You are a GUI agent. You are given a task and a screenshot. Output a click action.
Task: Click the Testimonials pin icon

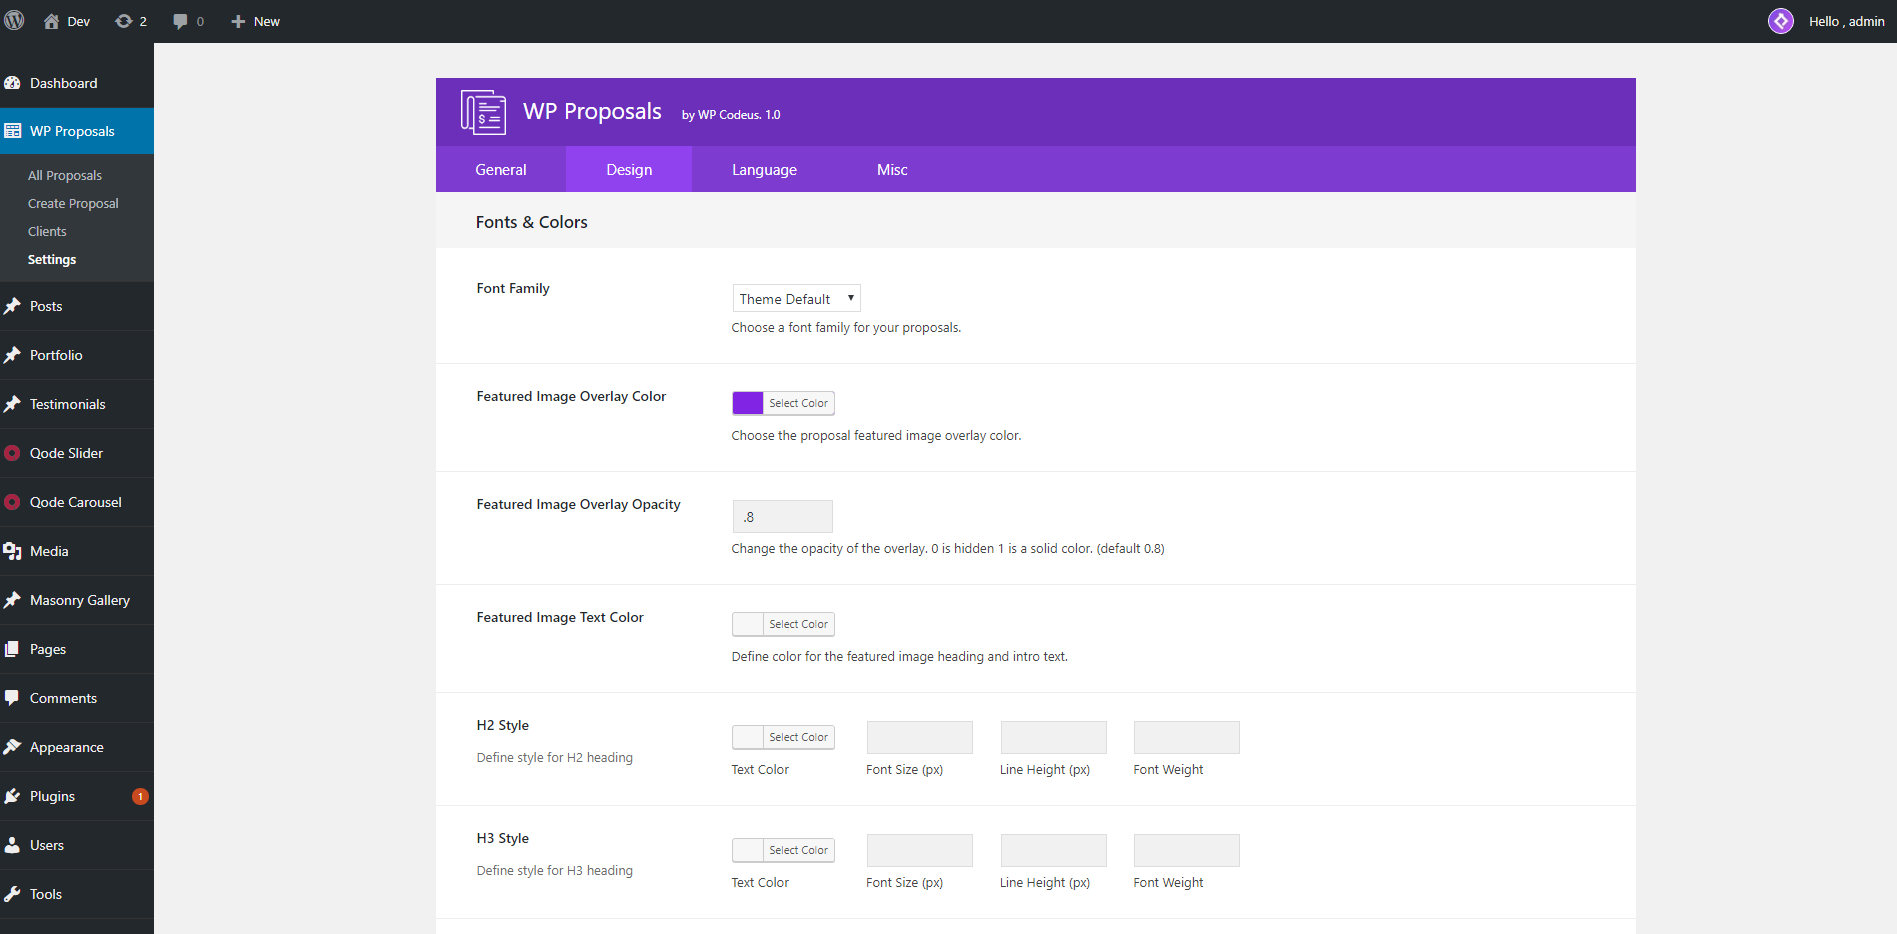click(12, 404)
